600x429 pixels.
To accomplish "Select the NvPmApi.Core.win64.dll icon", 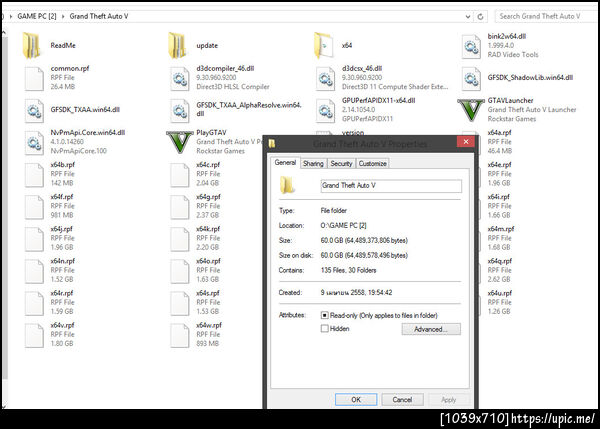I will [34, 142].
